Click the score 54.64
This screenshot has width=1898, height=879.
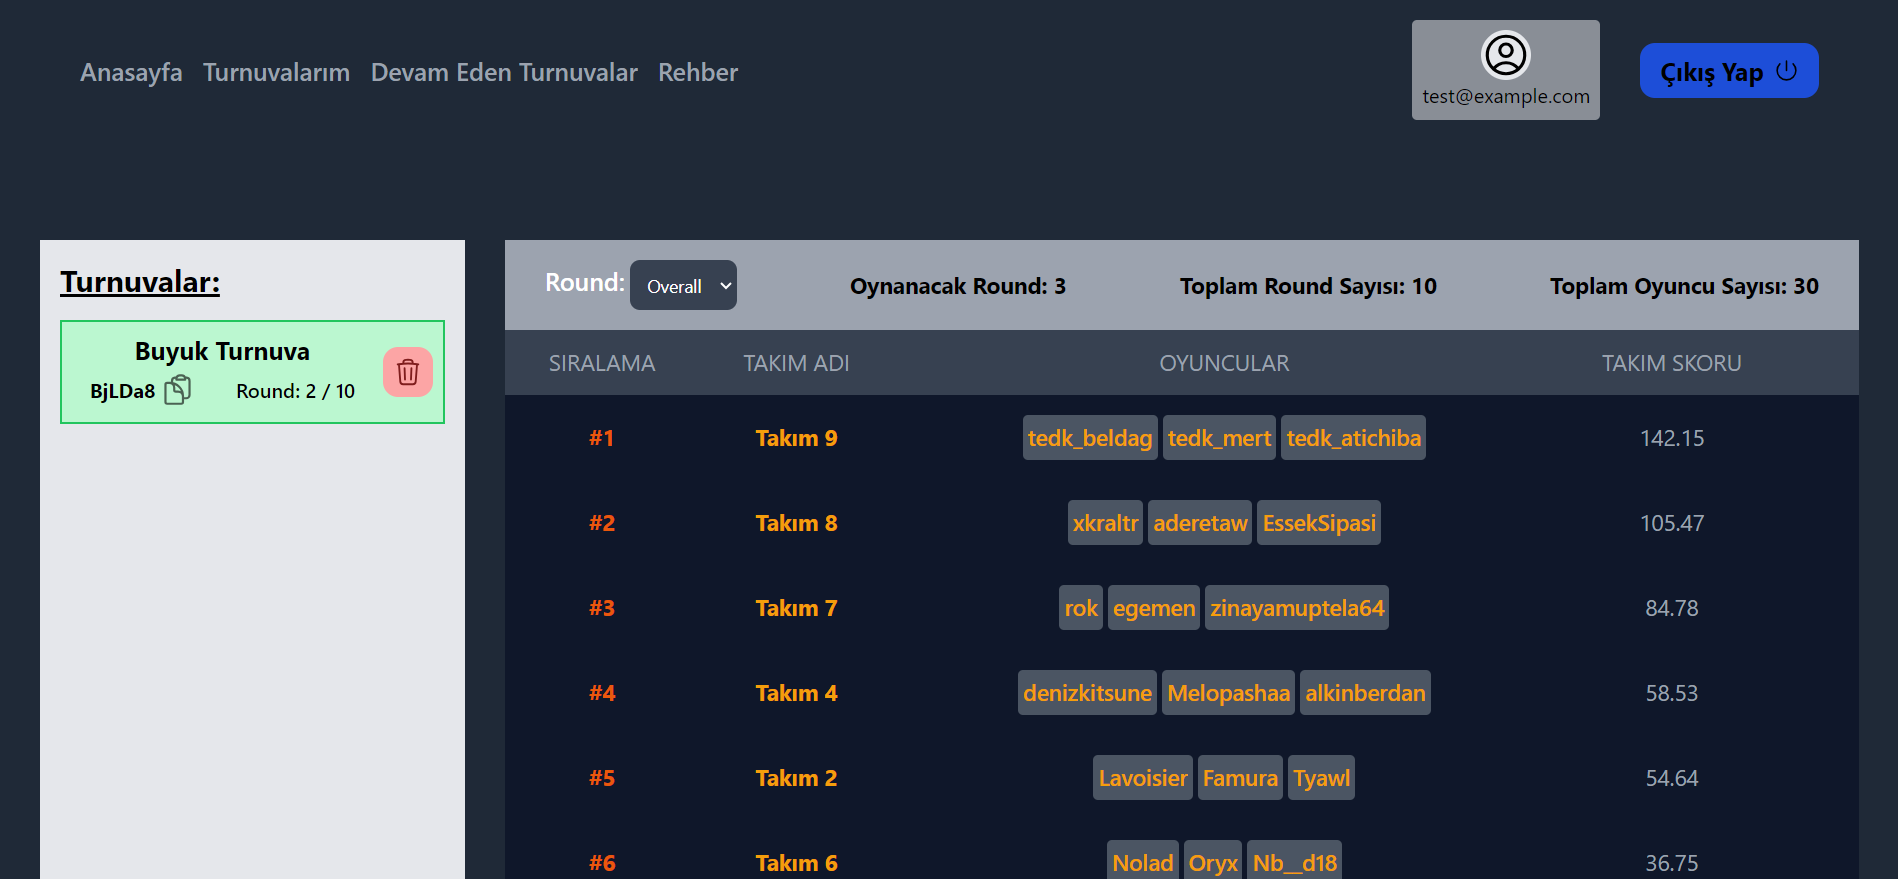tap(1672, 778)
